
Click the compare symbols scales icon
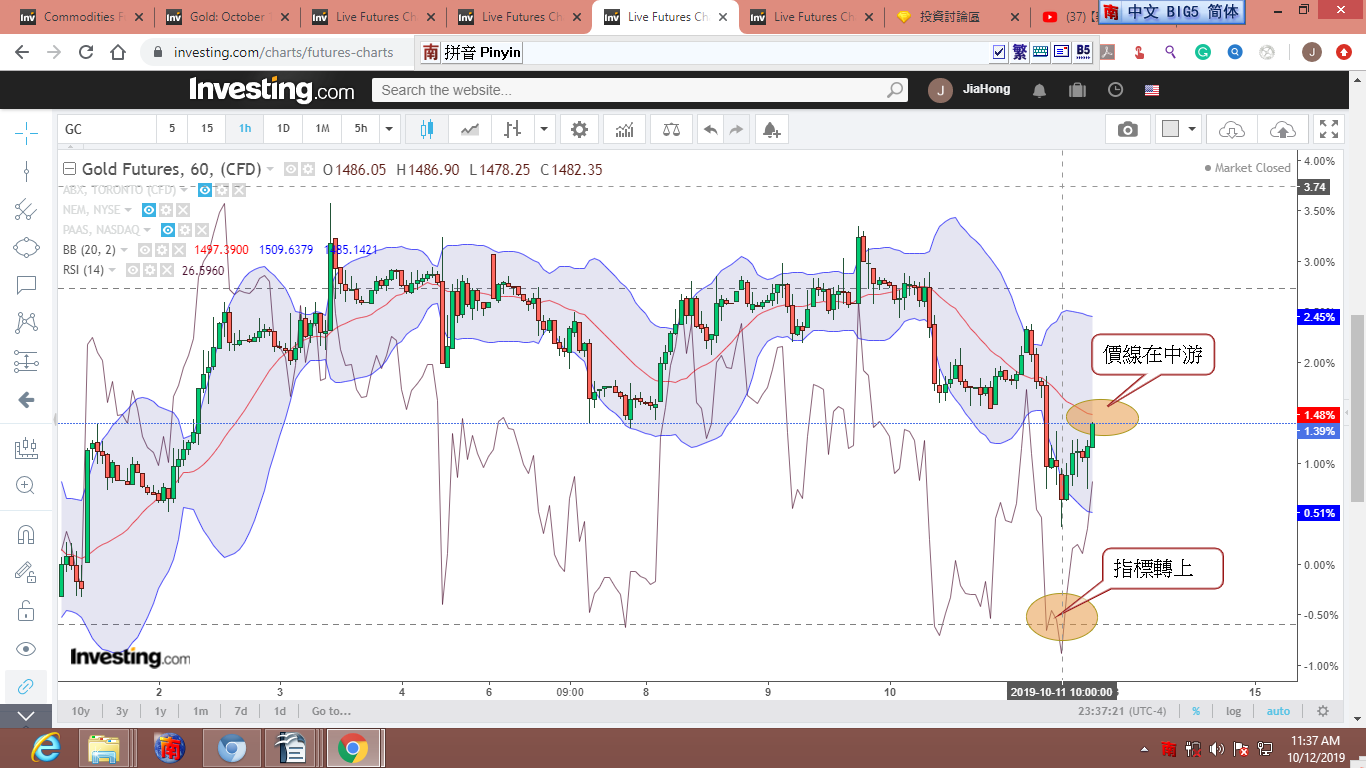[669, 129]
